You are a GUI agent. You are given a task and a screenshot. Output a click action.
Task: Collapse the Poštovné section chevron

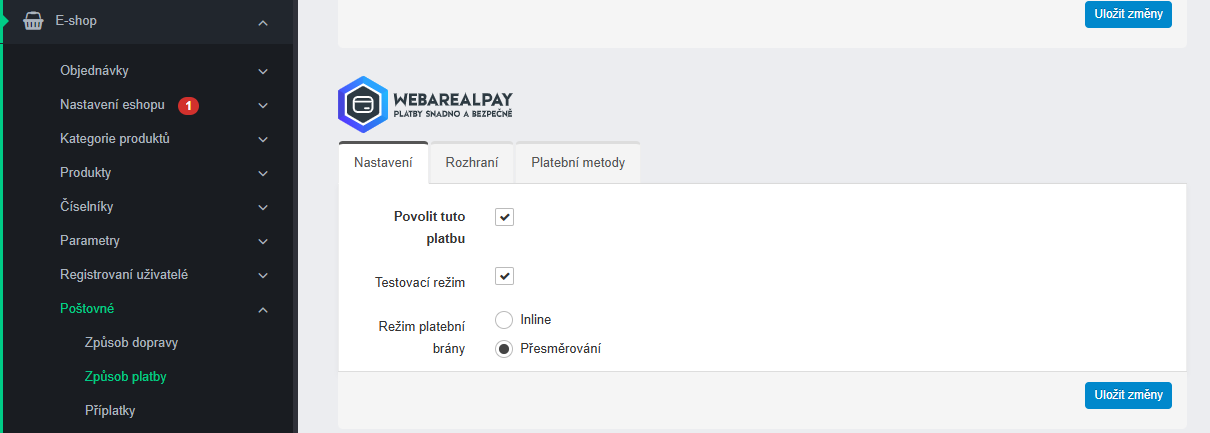click(x=263, y=310)
